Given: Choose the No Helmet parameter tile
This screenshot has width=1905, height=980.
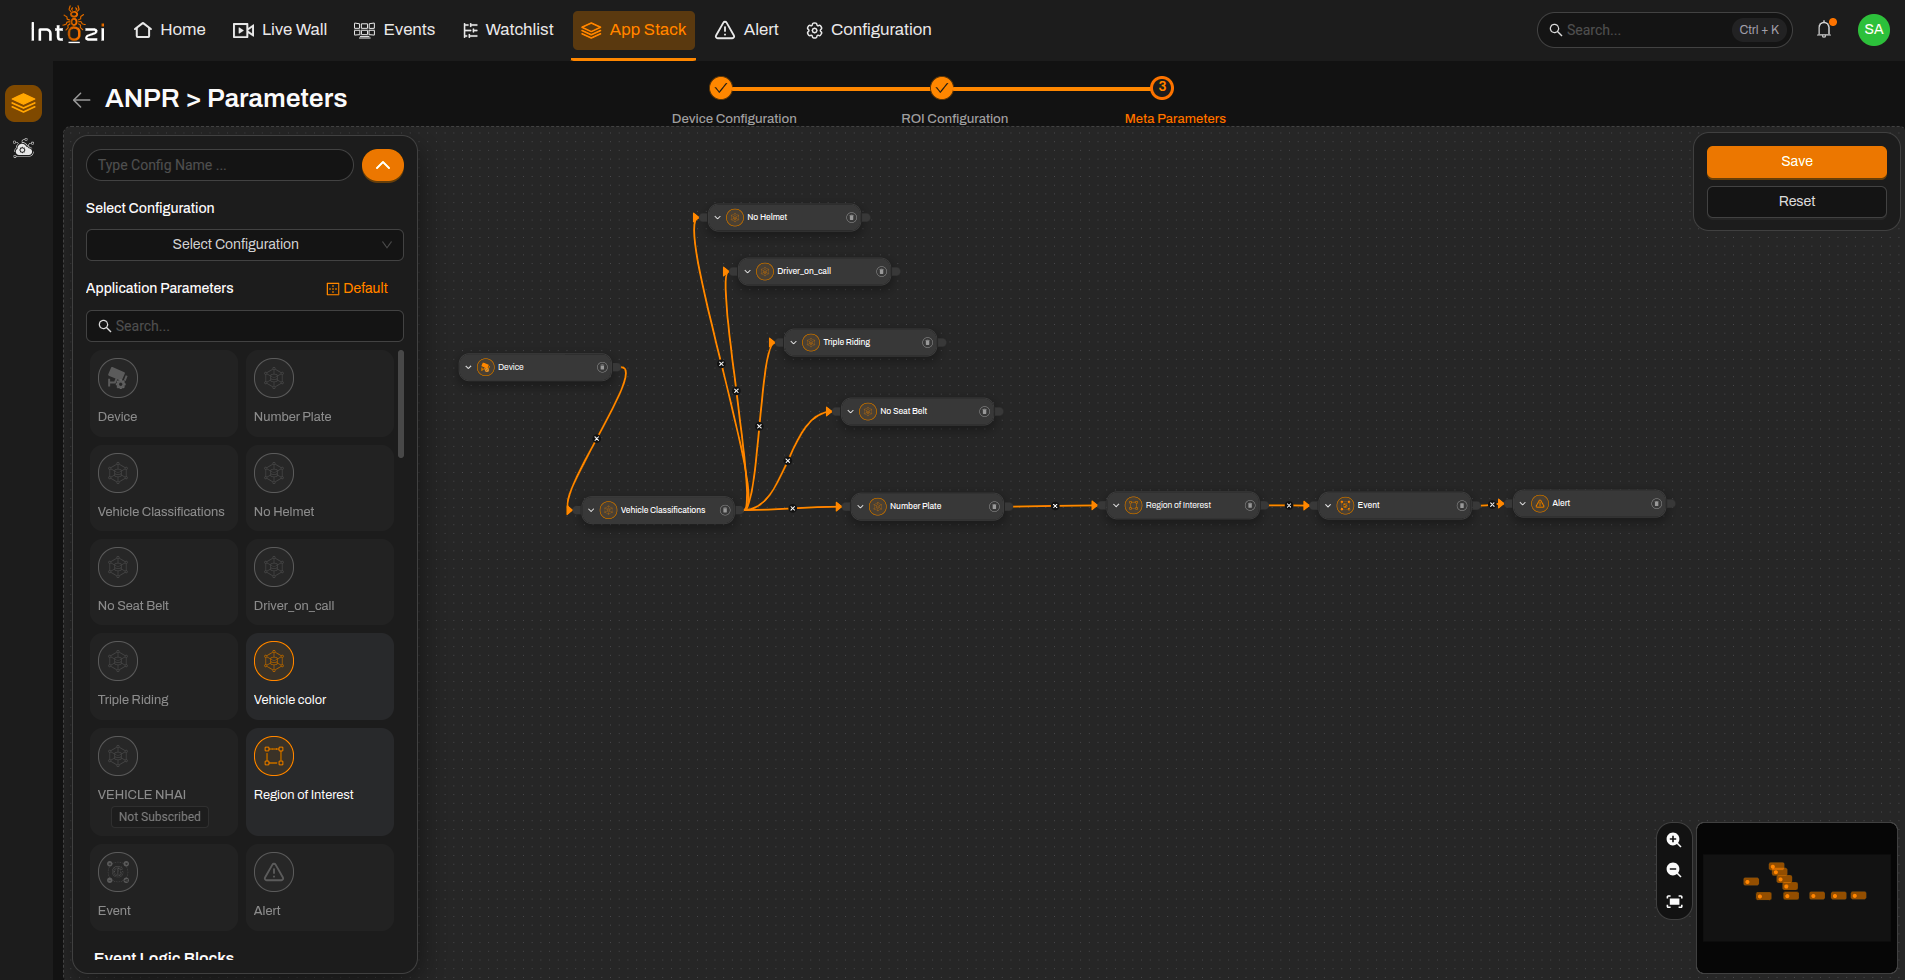Looking at the screenshot, I should pyautogui.click(x=320, y=488).
